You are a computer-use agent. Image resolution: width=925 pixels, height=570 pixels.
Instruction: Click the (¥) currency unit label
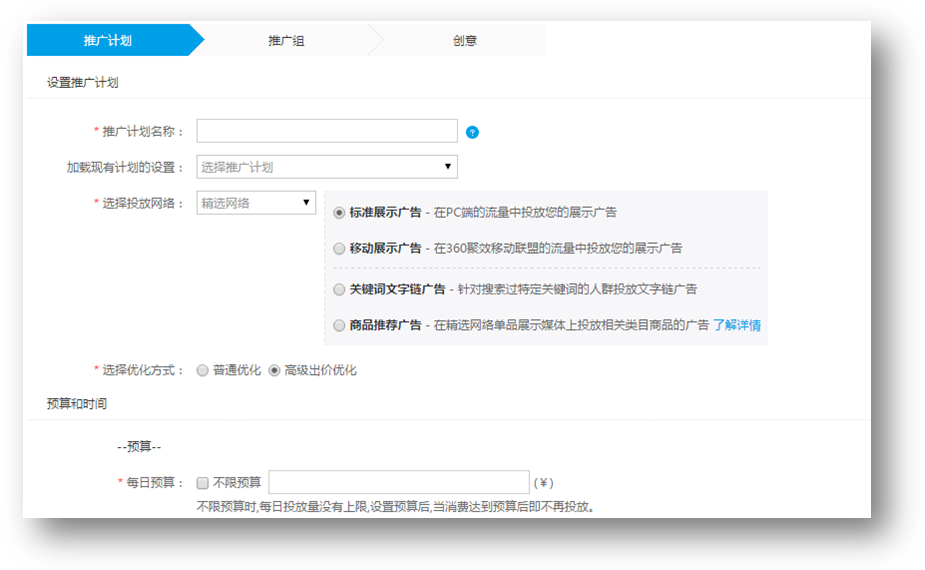point(543,483)
